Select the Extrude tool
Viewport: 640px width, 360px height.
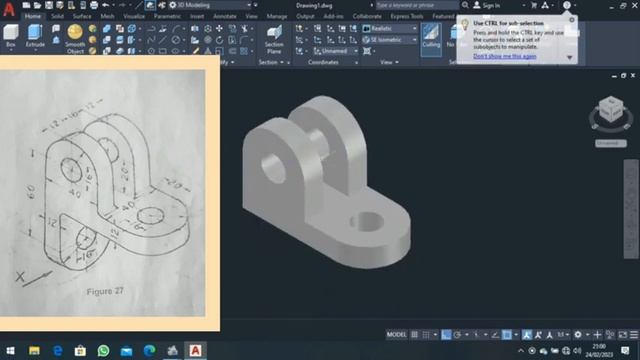click(35, 36)
